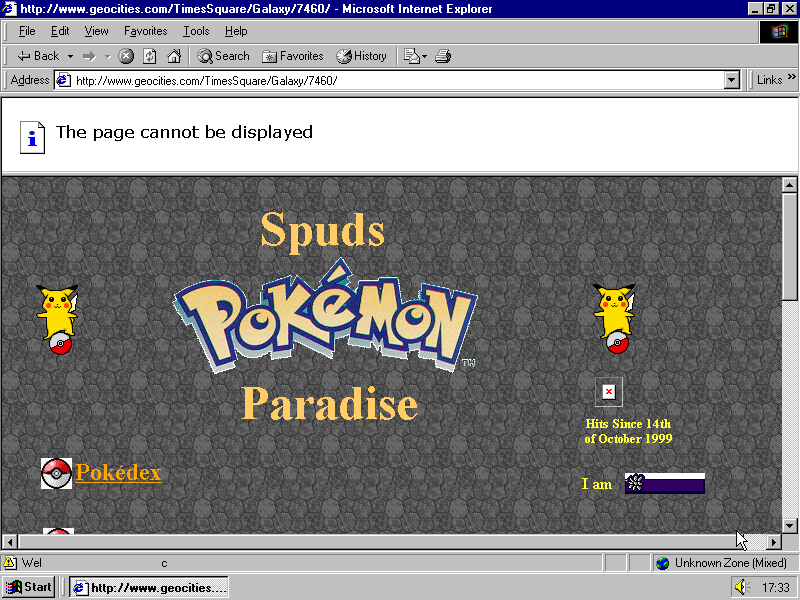Viewport: 800px width, 600px height.
Task: Click the IE icon in the title bar
Action: tap(10, 9)
